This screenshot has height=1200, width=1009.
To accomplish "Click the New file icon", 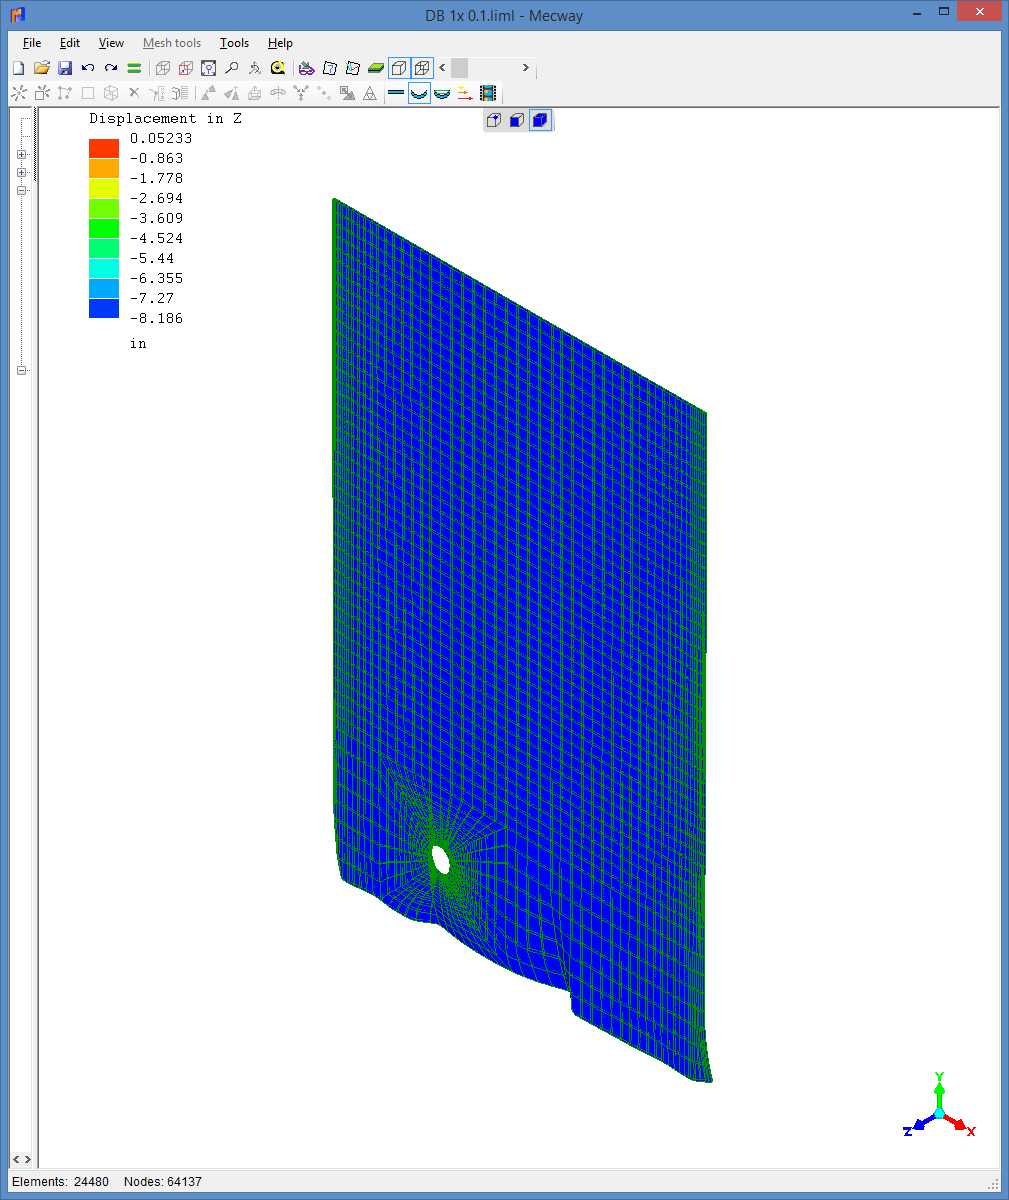I will click(x=18, y=68).
